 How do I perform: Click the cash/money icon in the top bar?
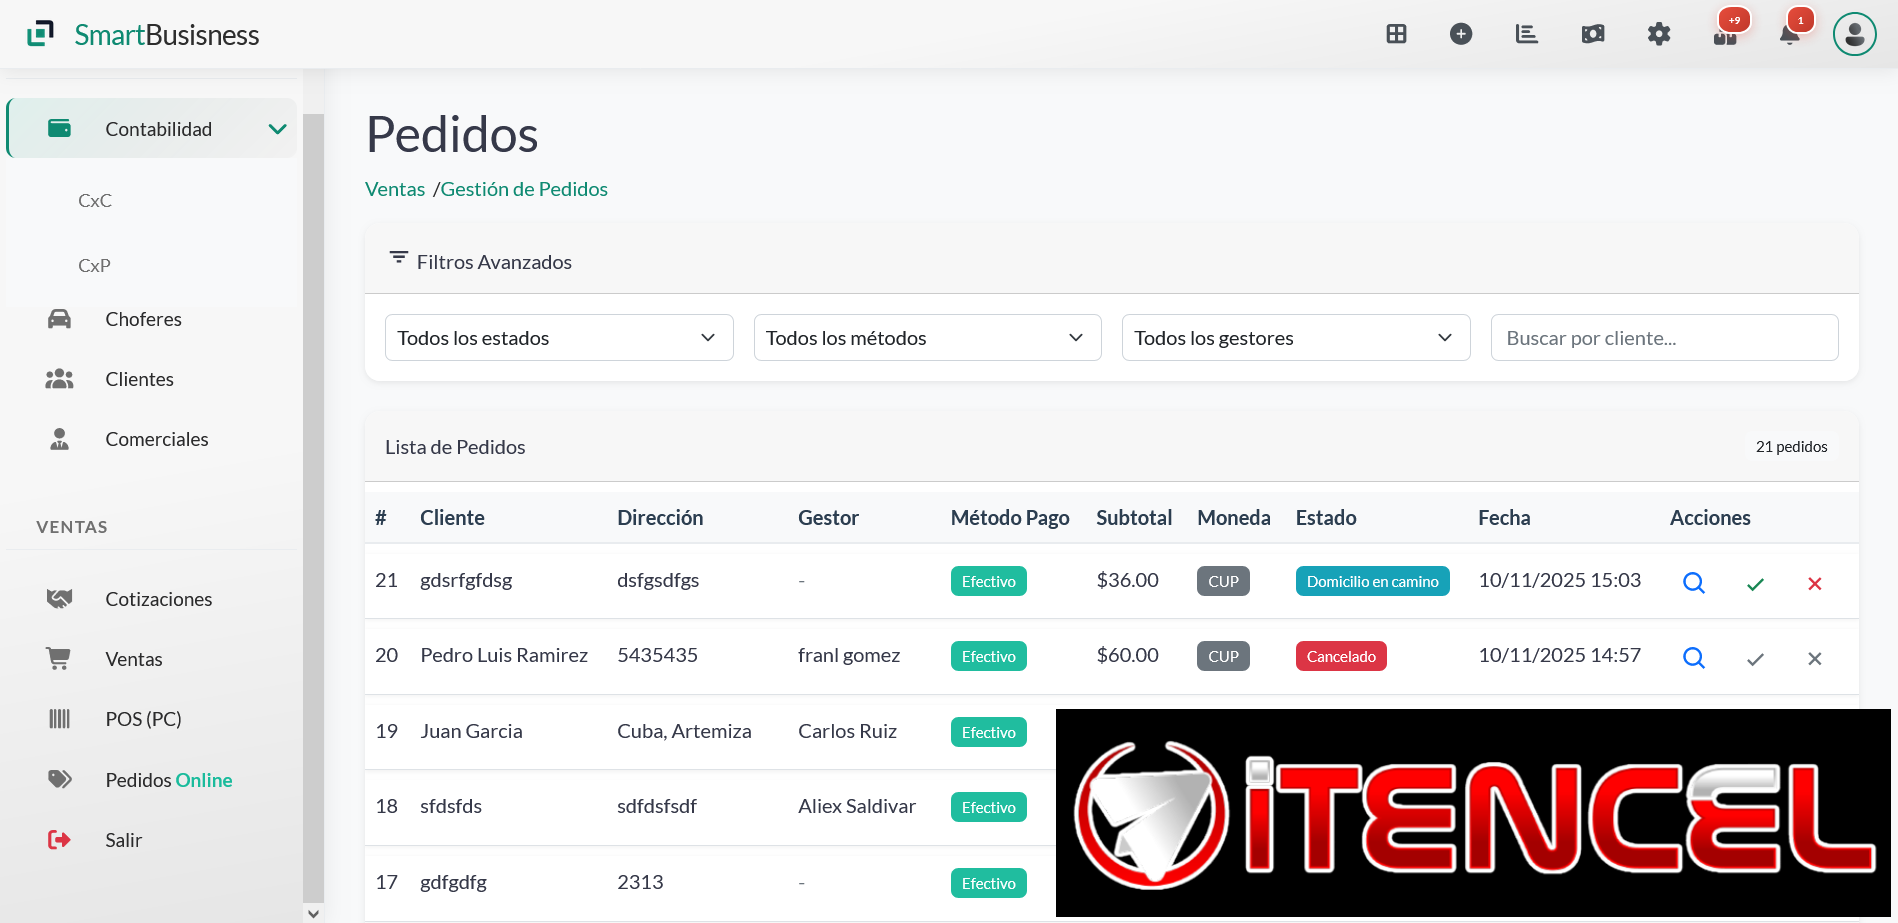pos(1592,33)
